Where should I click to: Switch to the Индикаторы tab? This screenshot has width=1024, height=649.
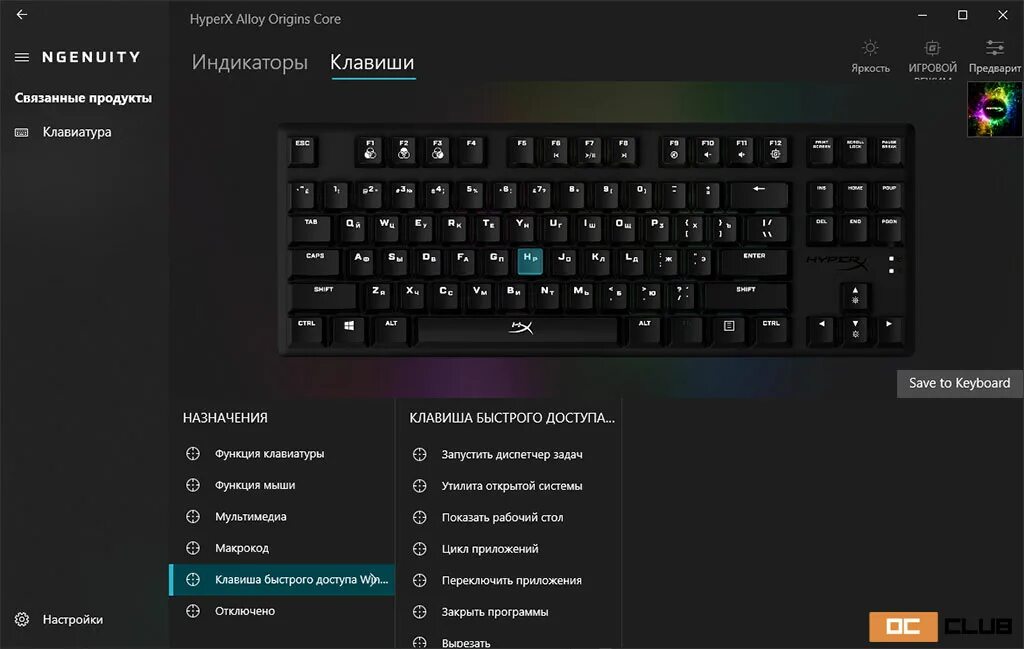click(249, 62)
